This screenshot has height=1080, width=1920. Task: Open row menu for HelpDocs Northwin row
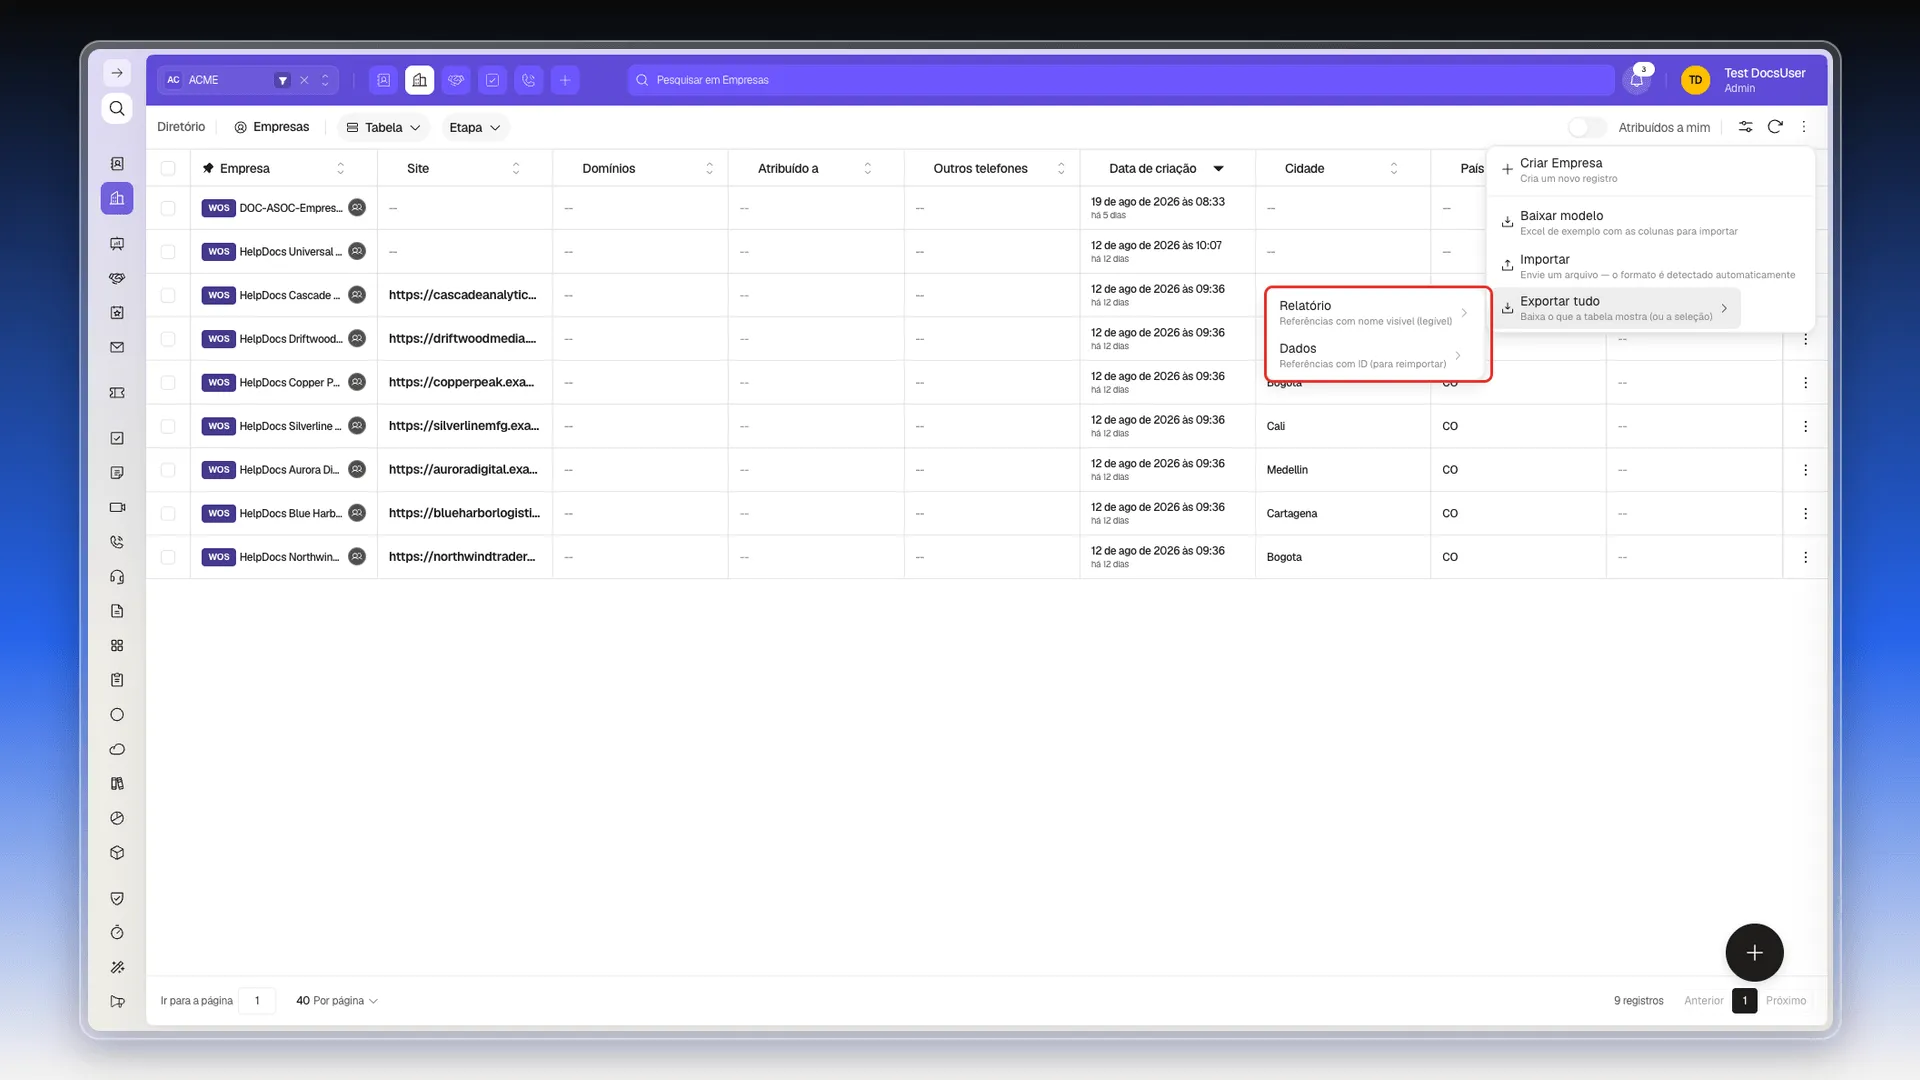[x=1805, y=557]
